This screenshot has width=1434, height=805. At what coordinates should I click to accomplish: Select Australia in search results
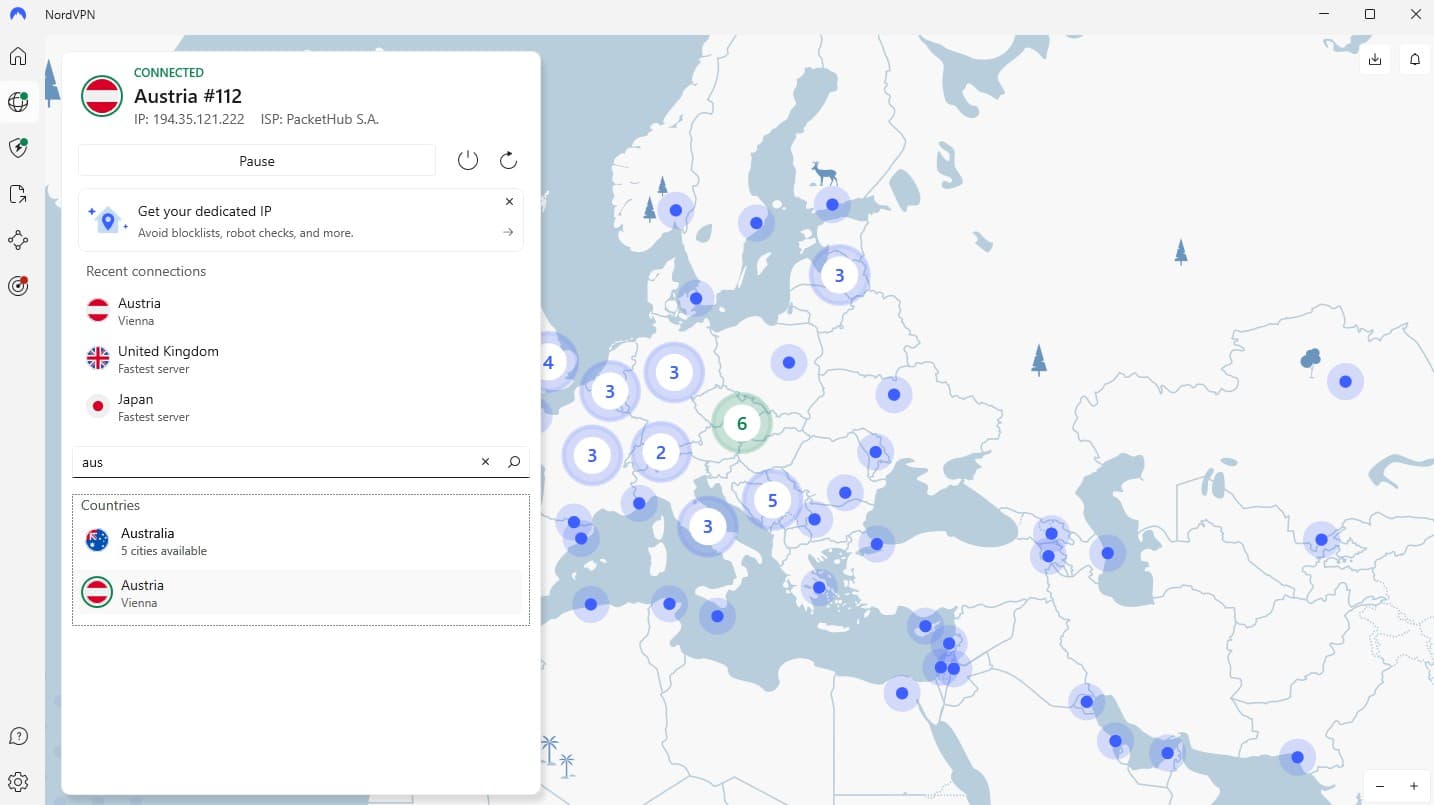click(x=301, y=541)
